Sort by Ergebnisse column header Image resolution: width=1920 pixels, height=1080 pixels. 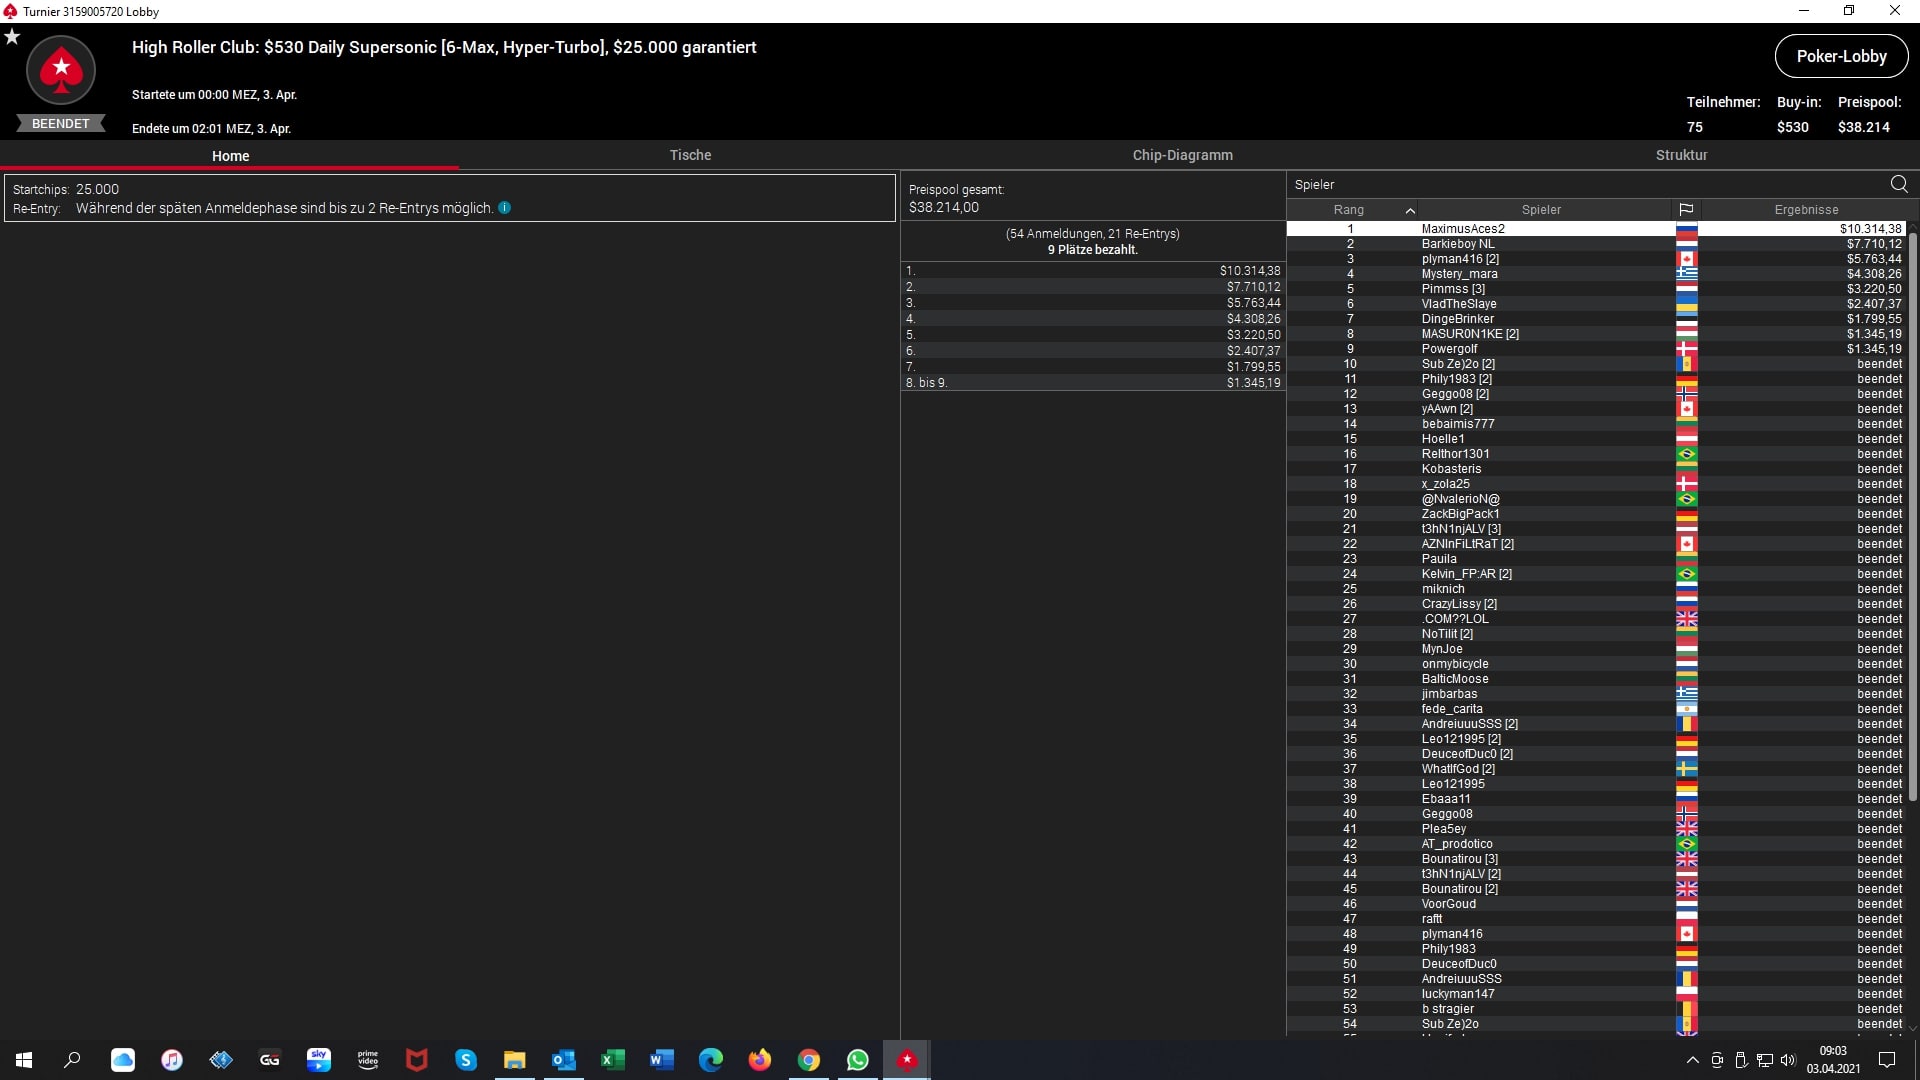tap(1806, 210)
